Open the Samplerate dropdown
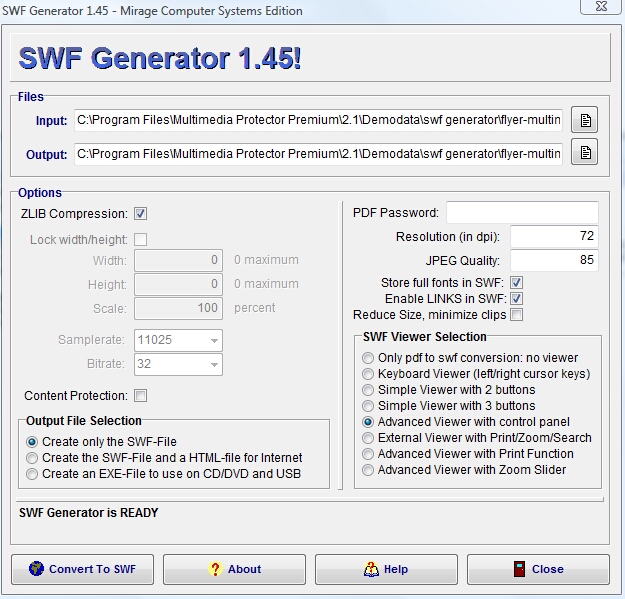Image resolution: width=625 pixels, height=599 pixels. pyautogui.click(x=211, y=340)
